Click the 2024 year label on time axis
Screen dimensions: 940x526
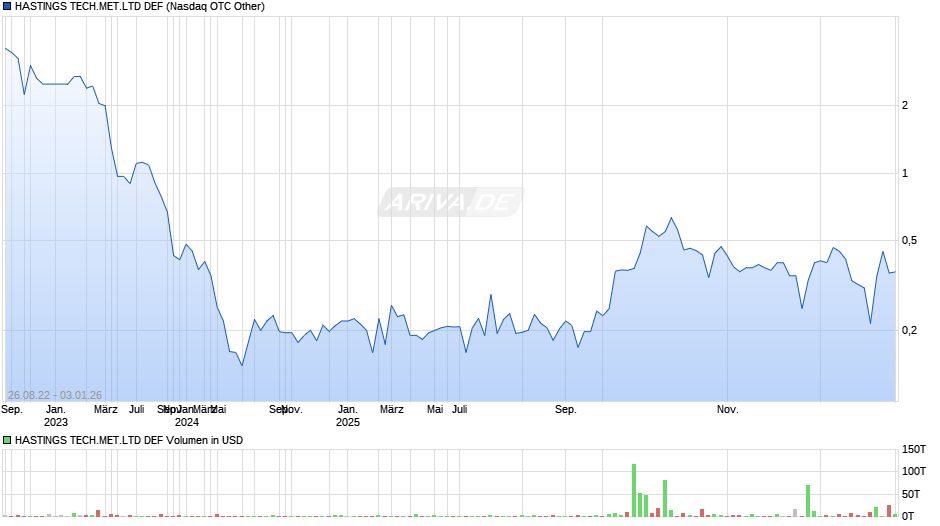pyautogui.click(x=186, y=422)
